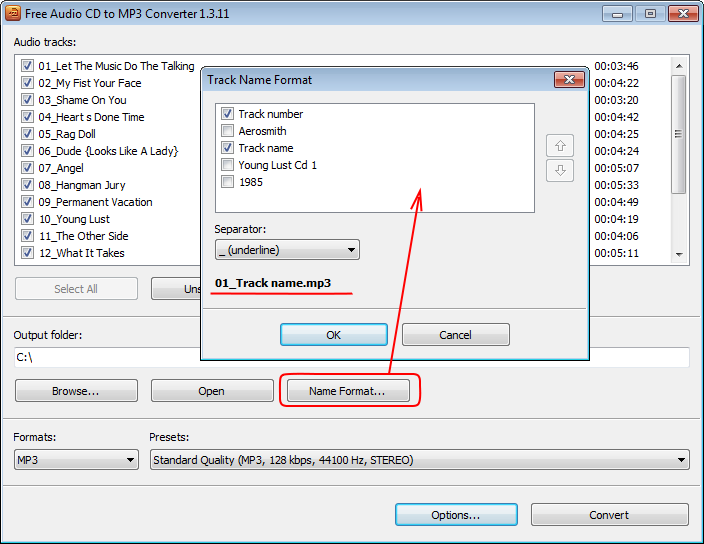Click the scroll down arrow of track list

679,254
